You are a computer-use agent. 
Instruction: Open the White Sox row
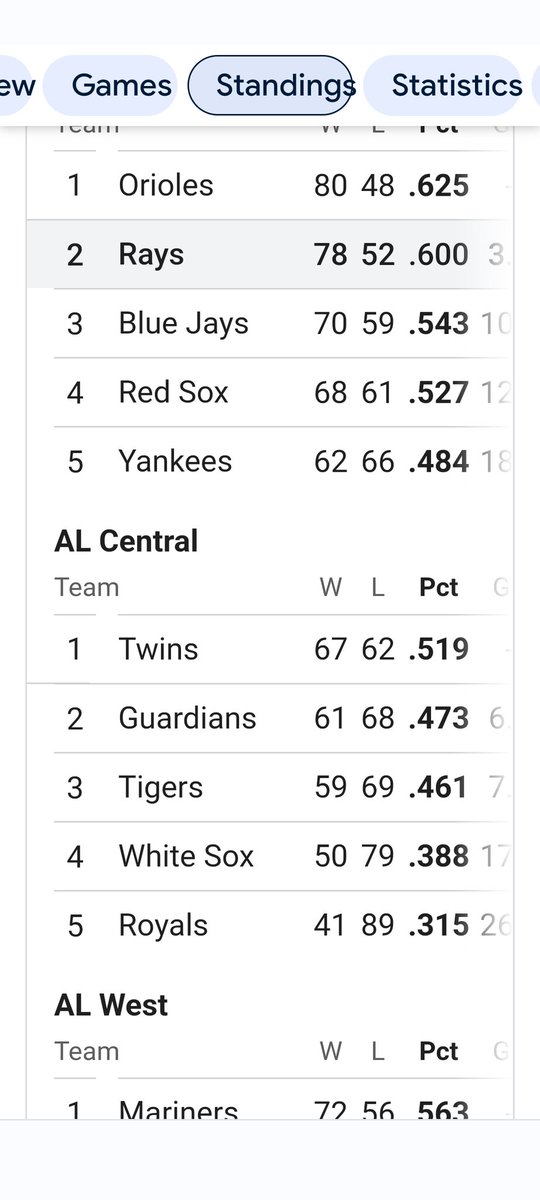tap(270, 856)
